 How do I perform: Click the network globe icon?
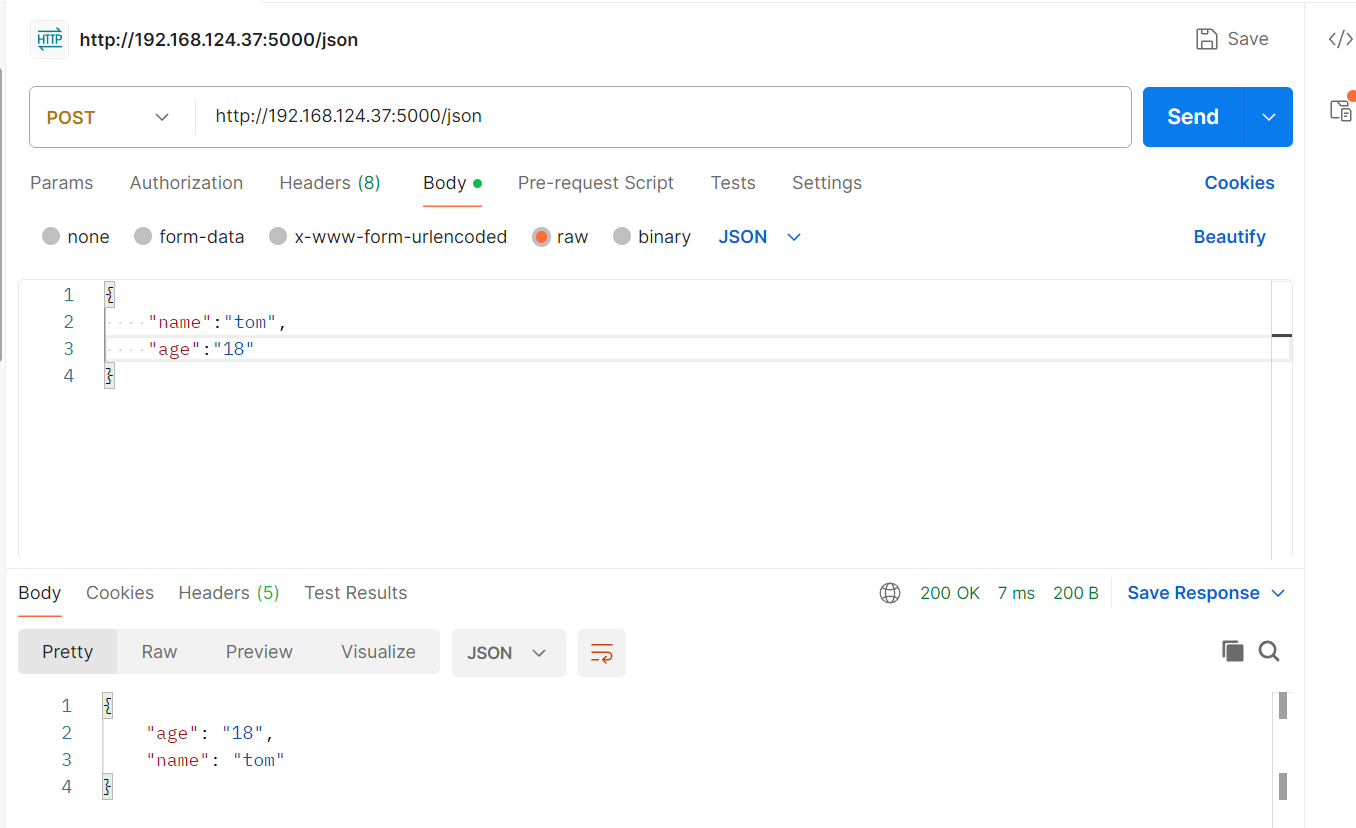pos(890,593)
